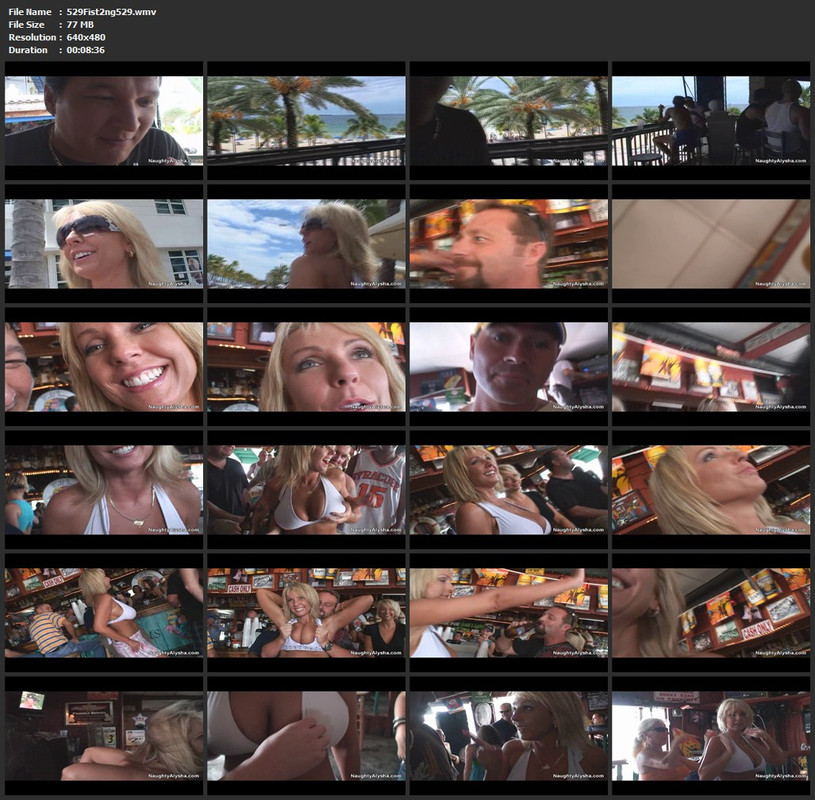Select thumbnail of blonde woman against cloudy sky
The height and width of the screenshot is (800, 815).
point(306,244)
